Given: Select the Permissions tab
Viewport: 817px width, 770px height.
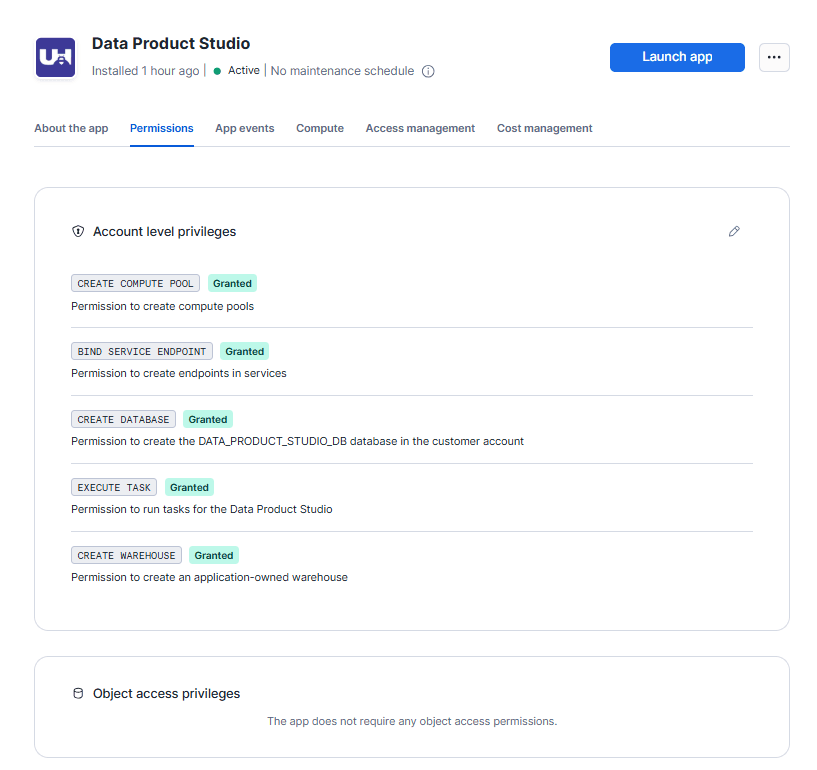Looking at the screenshot, I should click(x=162, y=128).
